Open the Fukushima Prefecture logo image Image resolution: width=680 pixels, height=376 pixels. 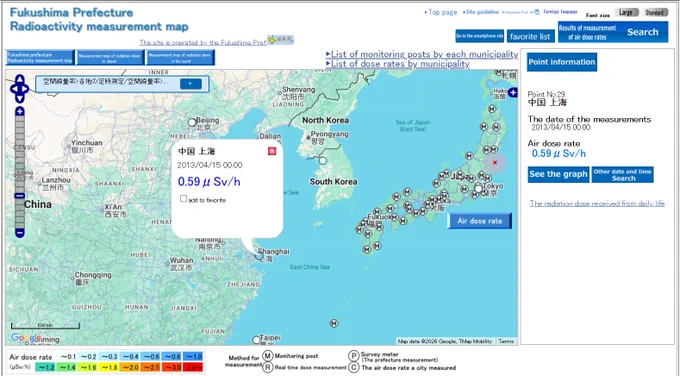click(x=281, y=39)
